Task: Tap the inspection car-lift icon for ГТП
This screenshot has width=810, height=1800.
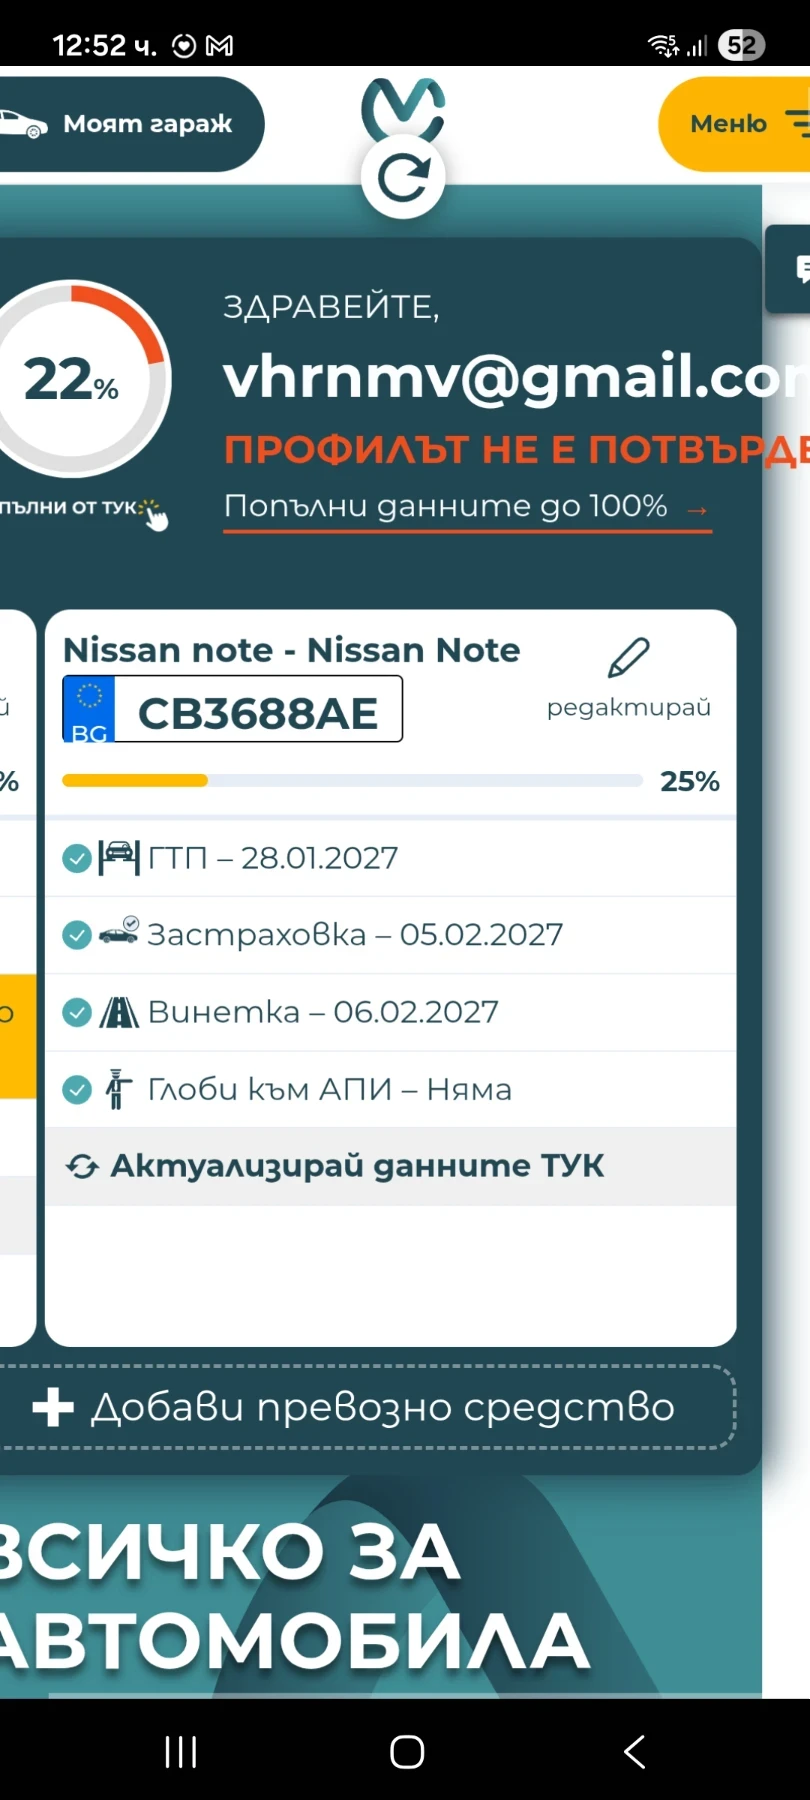Action: [119, 858]
